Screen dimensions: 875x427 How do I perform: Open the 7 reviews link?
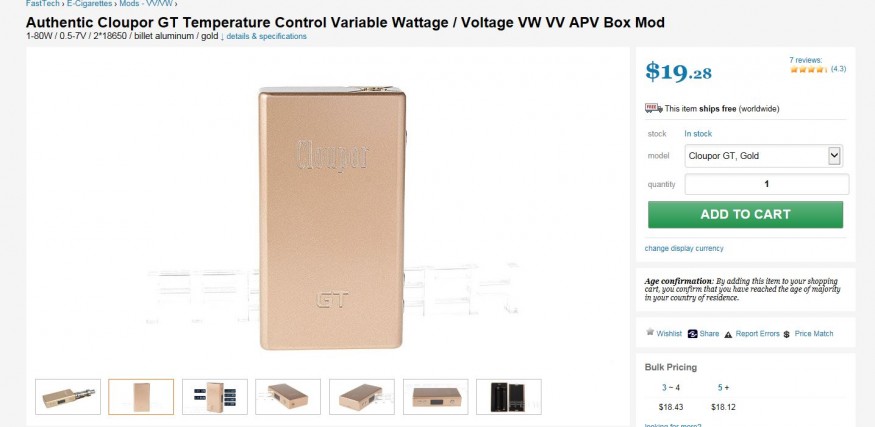[805, 60]
